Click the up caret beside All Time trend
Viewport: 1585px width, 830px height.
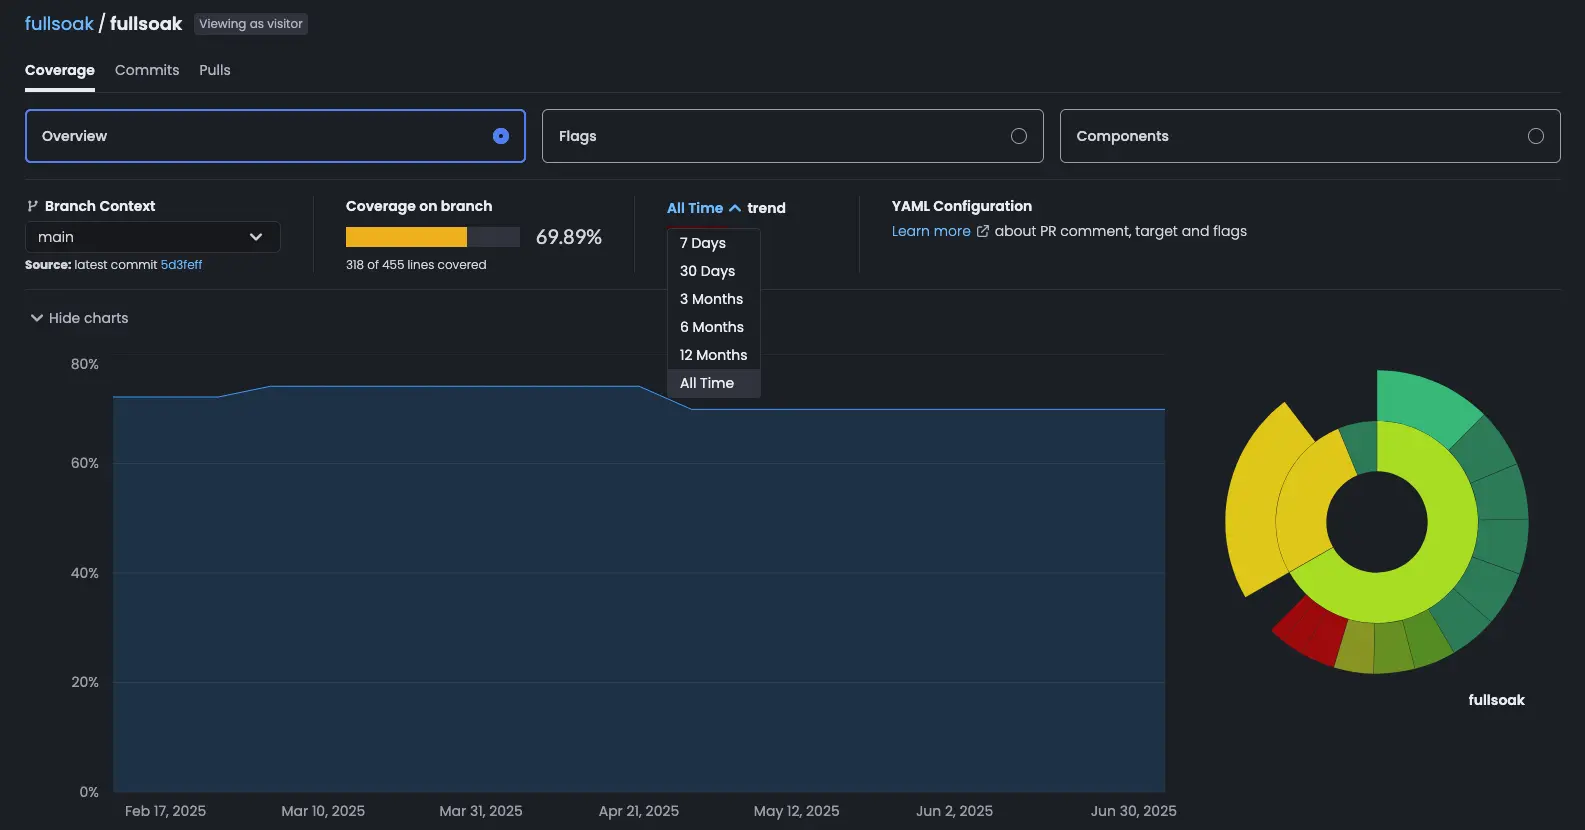(x=735, y=208)
